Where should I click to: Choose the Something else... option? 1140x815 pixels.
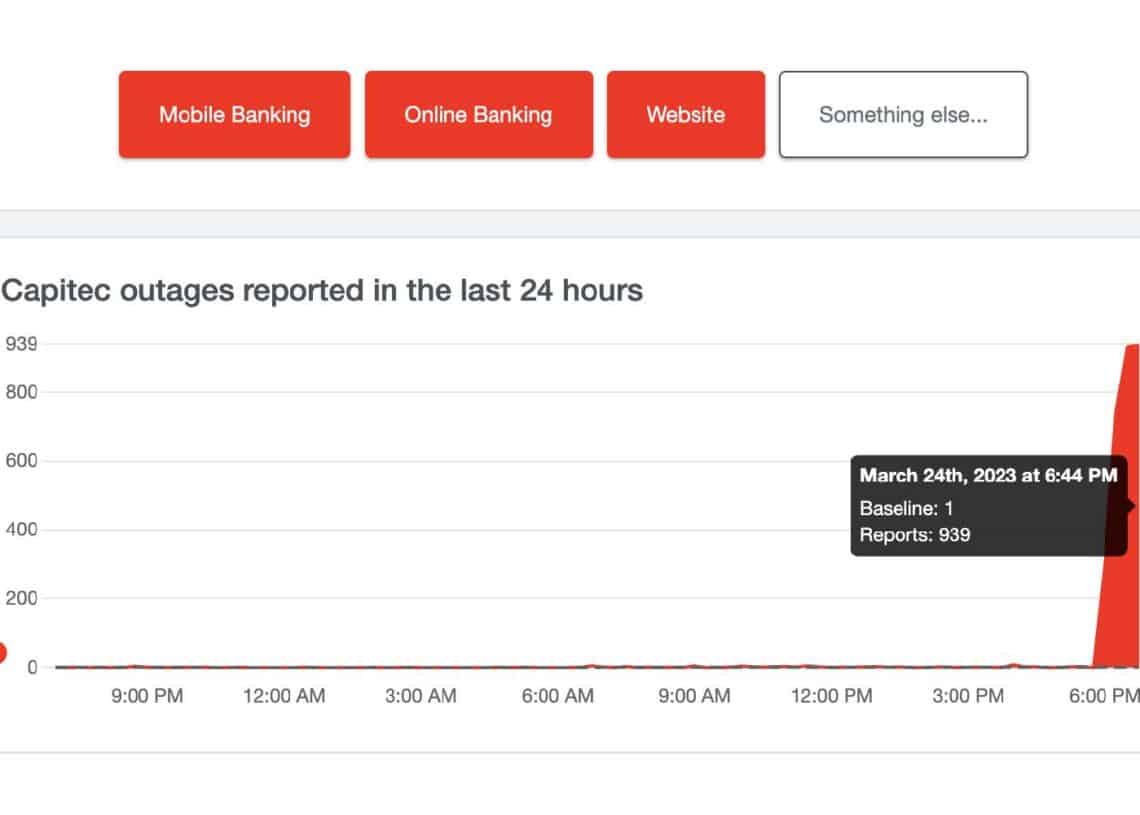pyautogui.click(x=903, y=115)
